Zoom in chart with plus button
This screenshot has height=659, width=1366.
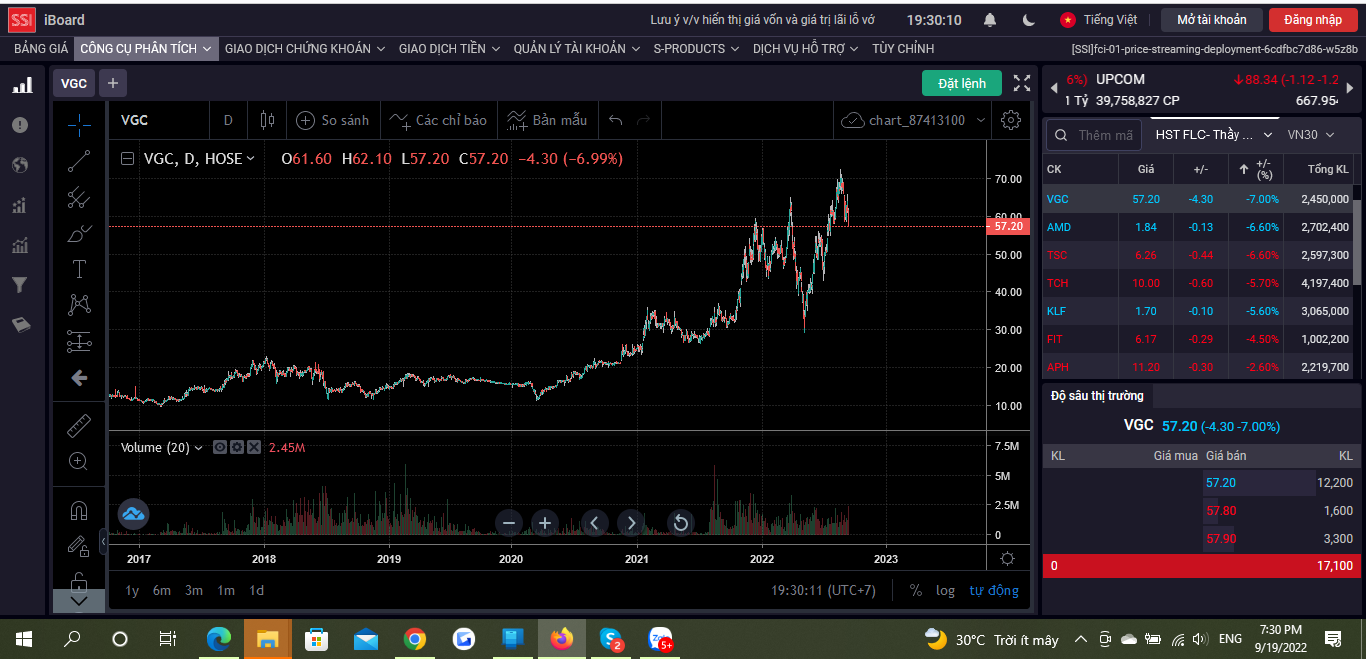(x=544, y=522)
